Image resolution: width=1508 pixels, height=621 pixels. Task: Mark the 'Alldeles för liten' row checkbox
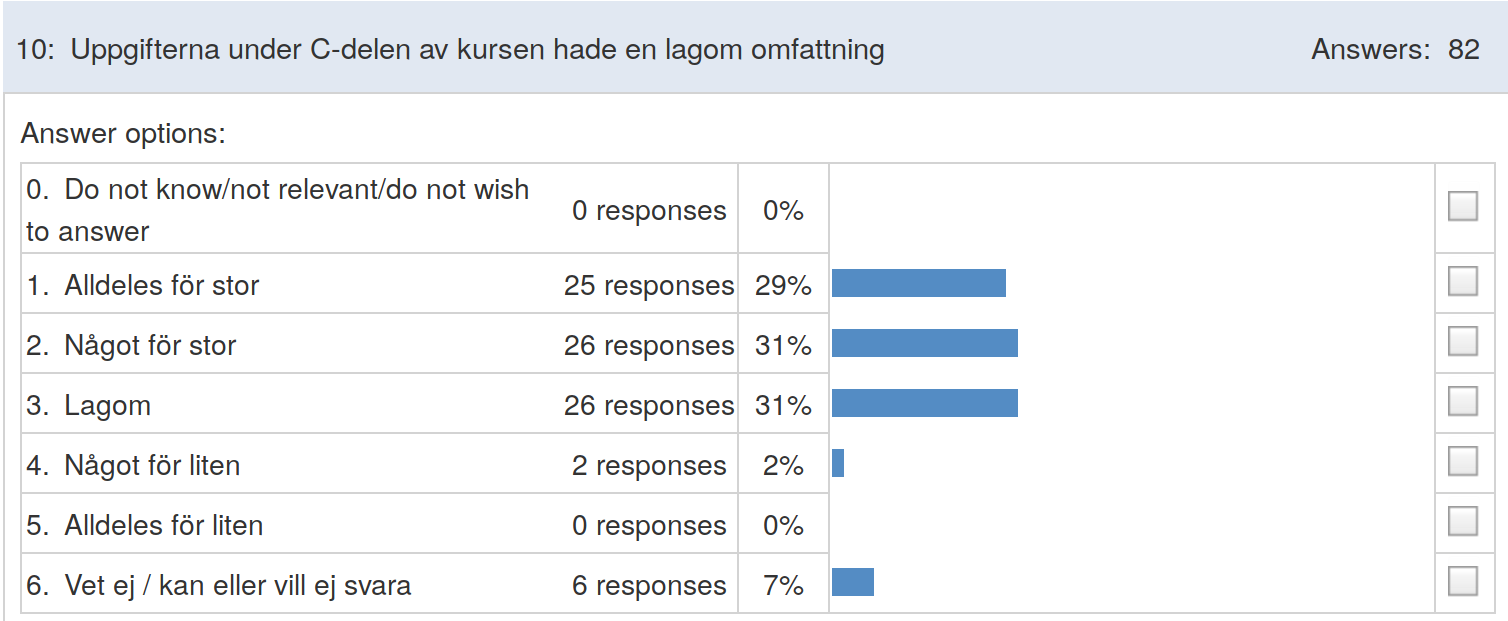pyautogui.click(x=1463, y=522)
